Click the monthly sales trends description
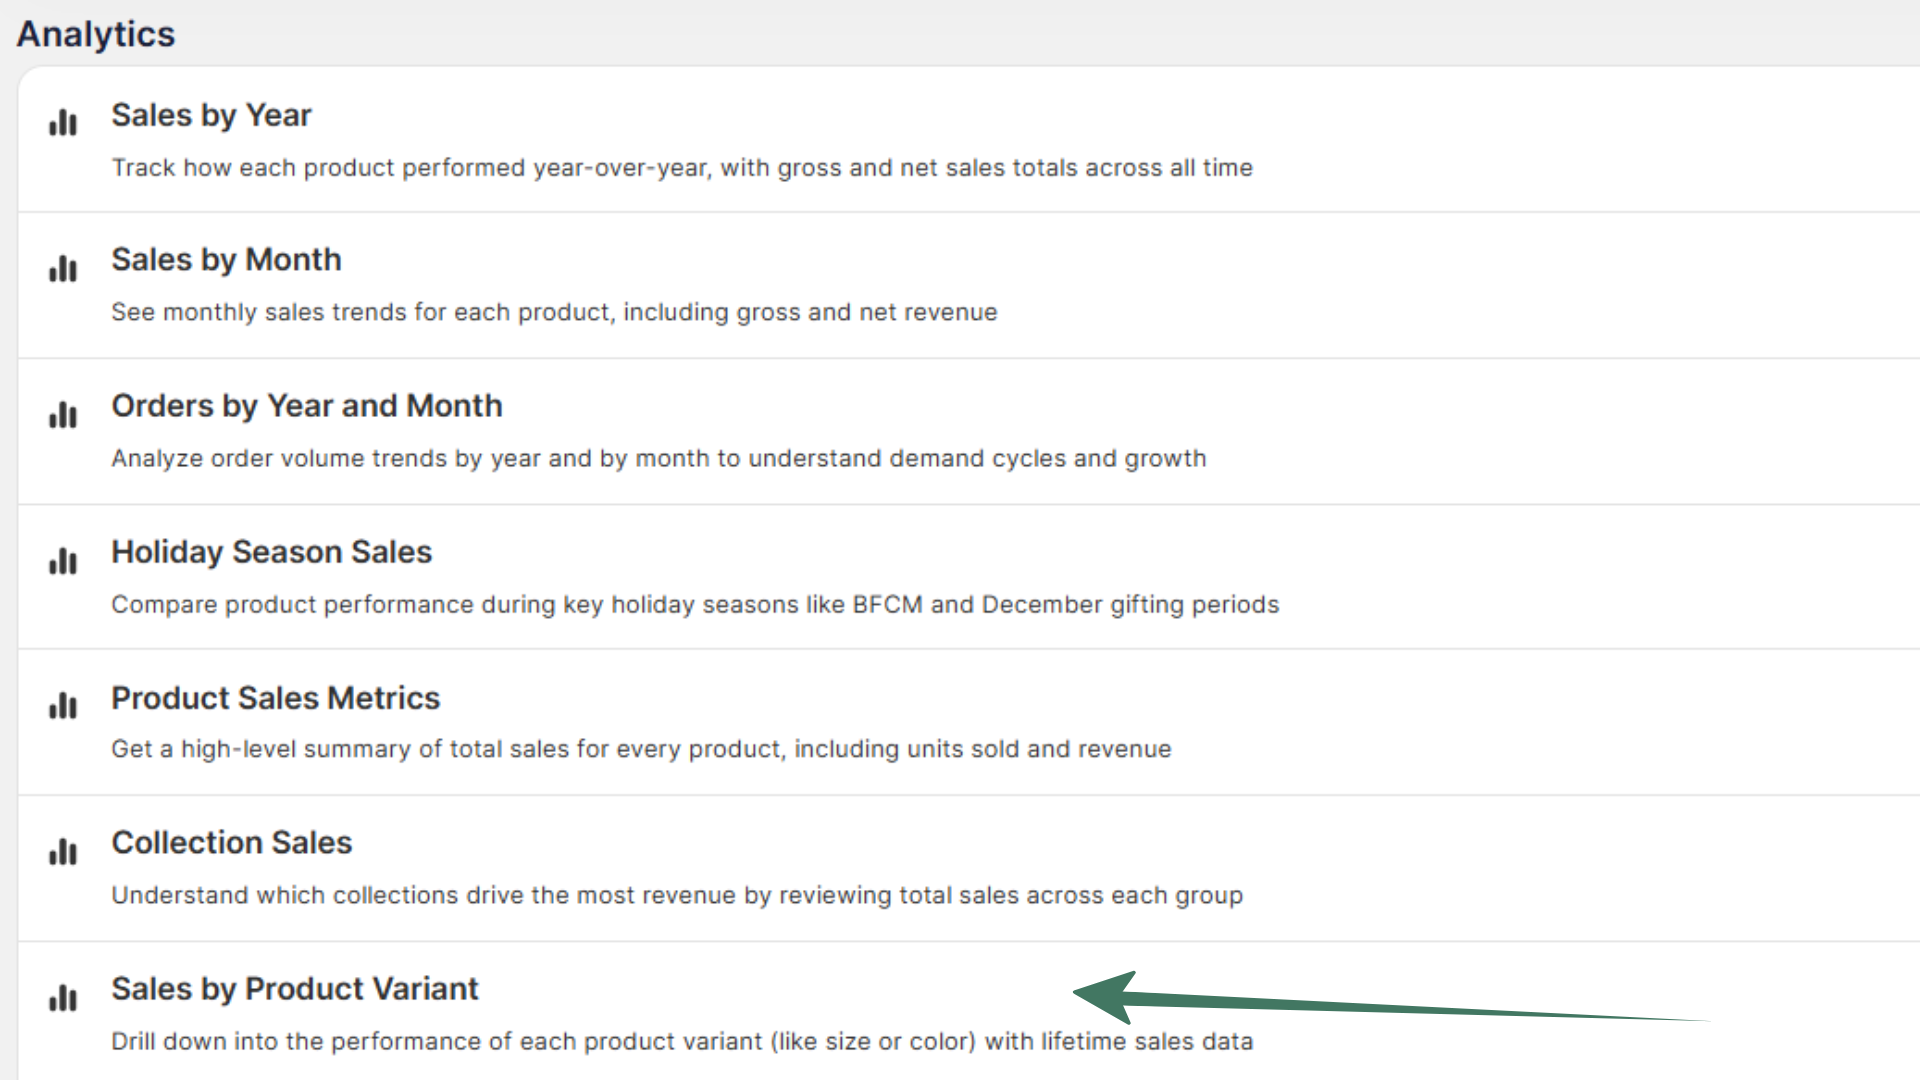Screen dimensions: 1920x1080 pos(554,311)
